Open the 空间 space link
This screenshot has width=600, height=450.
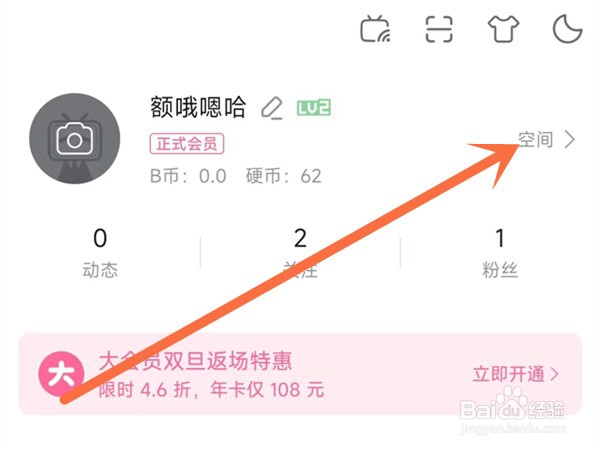536,139
